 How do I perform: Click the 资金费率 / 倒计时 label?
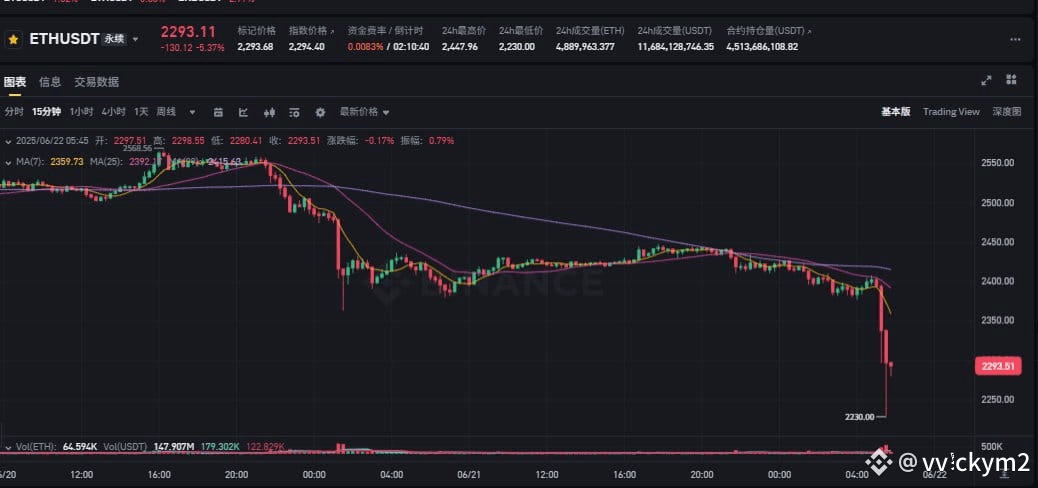[x=385, y=31]
